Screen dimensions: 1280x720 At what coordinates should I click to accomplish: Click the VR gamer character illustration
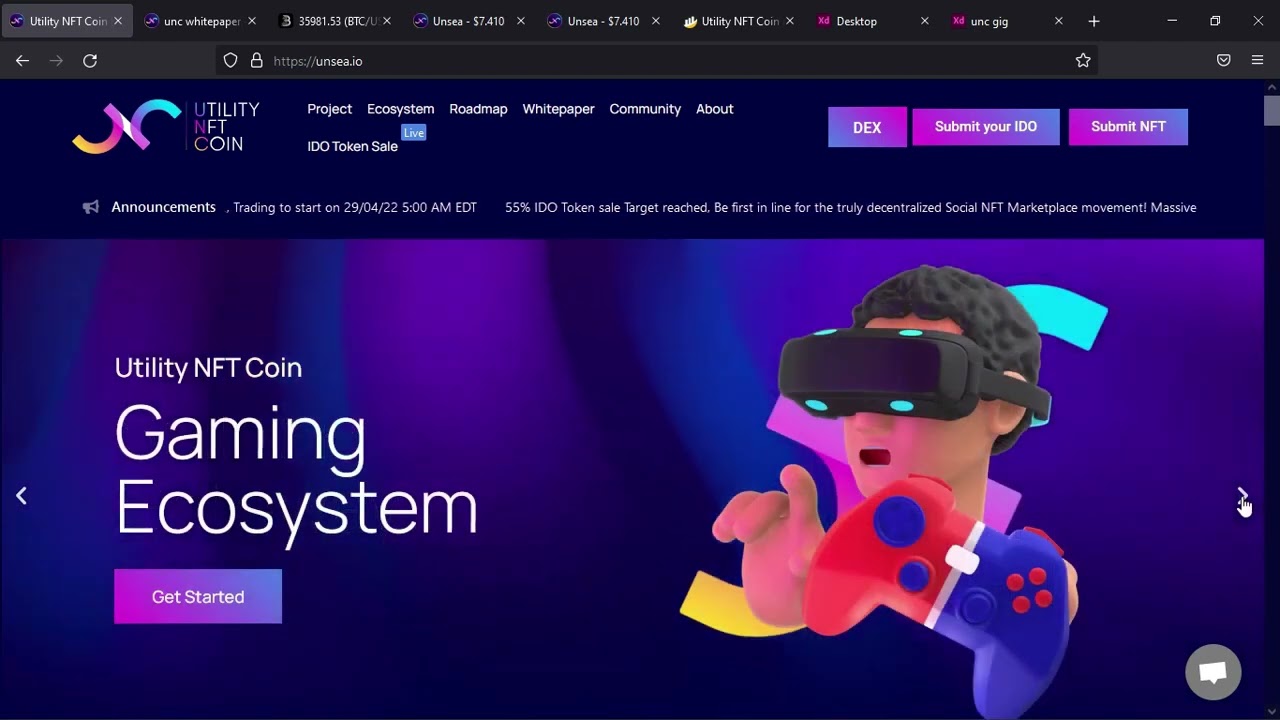pyautogui.click(x=896, y=490)
